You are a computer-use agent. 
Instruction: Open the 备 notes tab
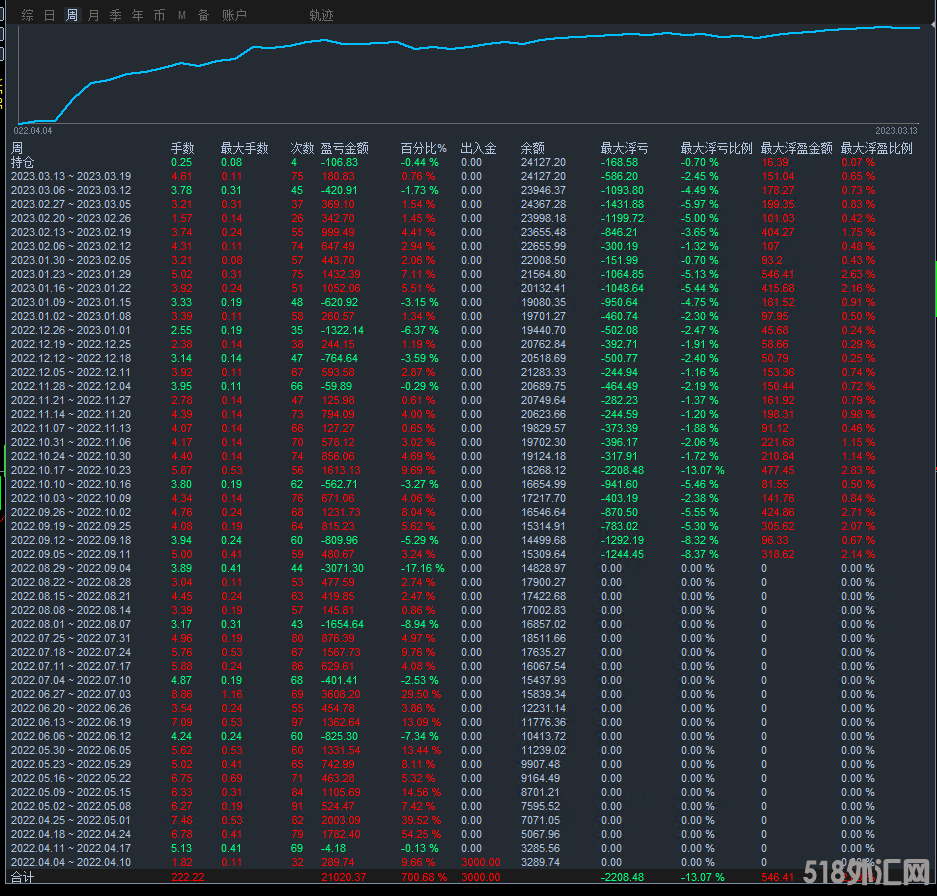pos(203,15)
